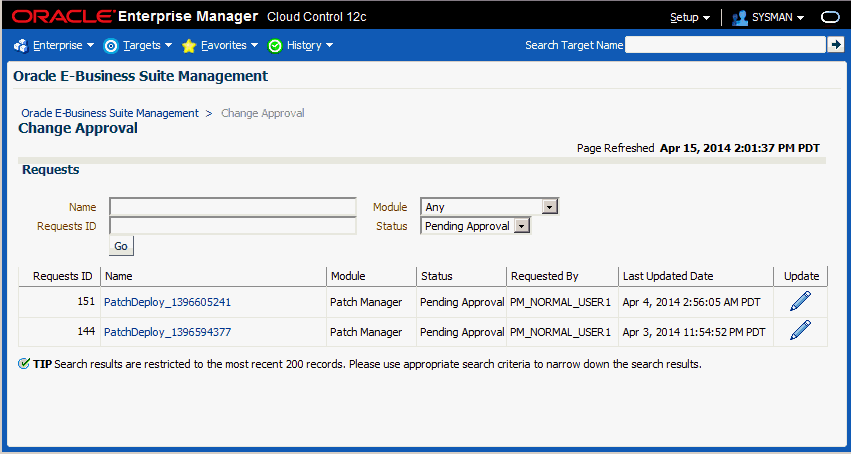The image size is (851, 454).
Task: Click date Apr 4, 2014 2:56:05 AM PDT
Action: point(691,302)
